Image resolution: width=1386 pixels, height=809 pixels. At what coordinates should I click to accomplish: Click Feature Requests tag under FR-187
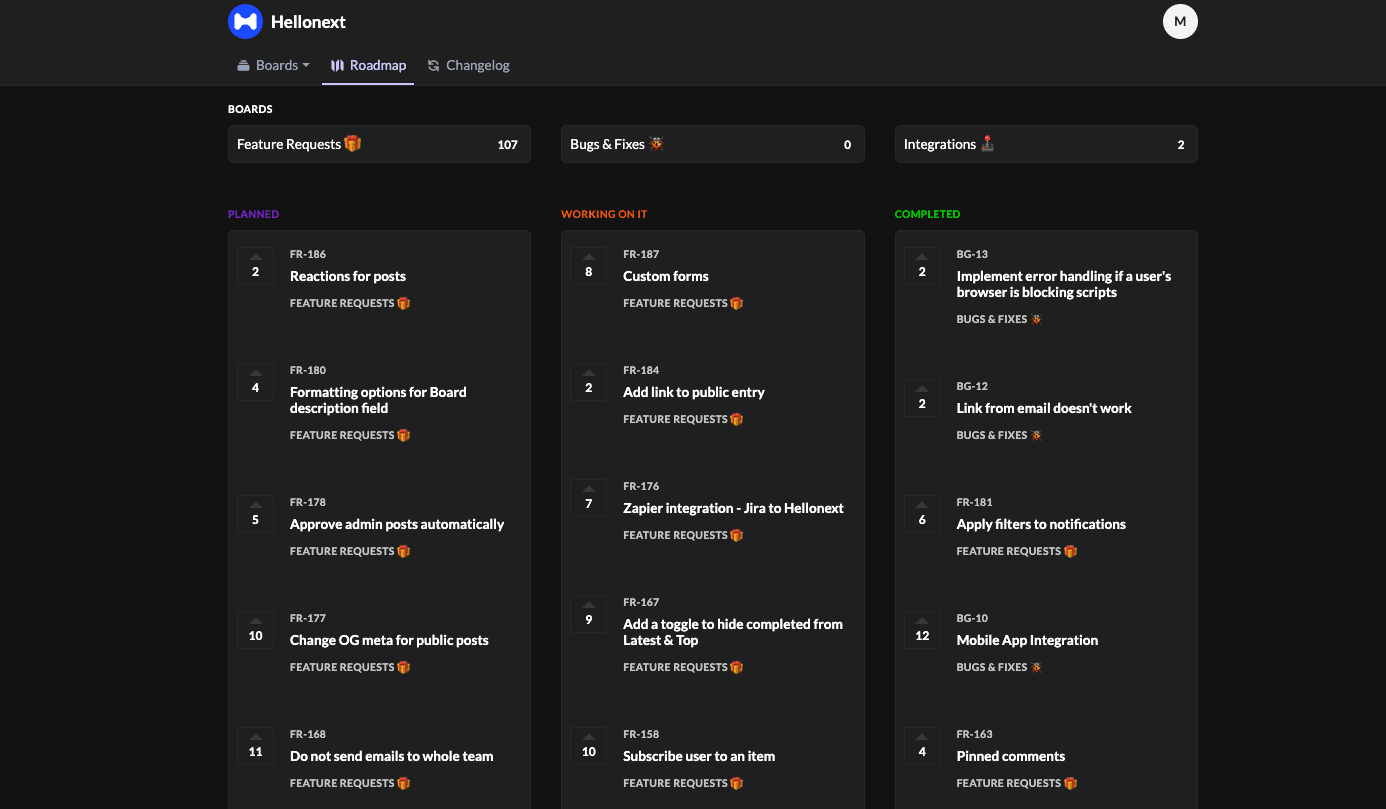click(x=683, y=303)
